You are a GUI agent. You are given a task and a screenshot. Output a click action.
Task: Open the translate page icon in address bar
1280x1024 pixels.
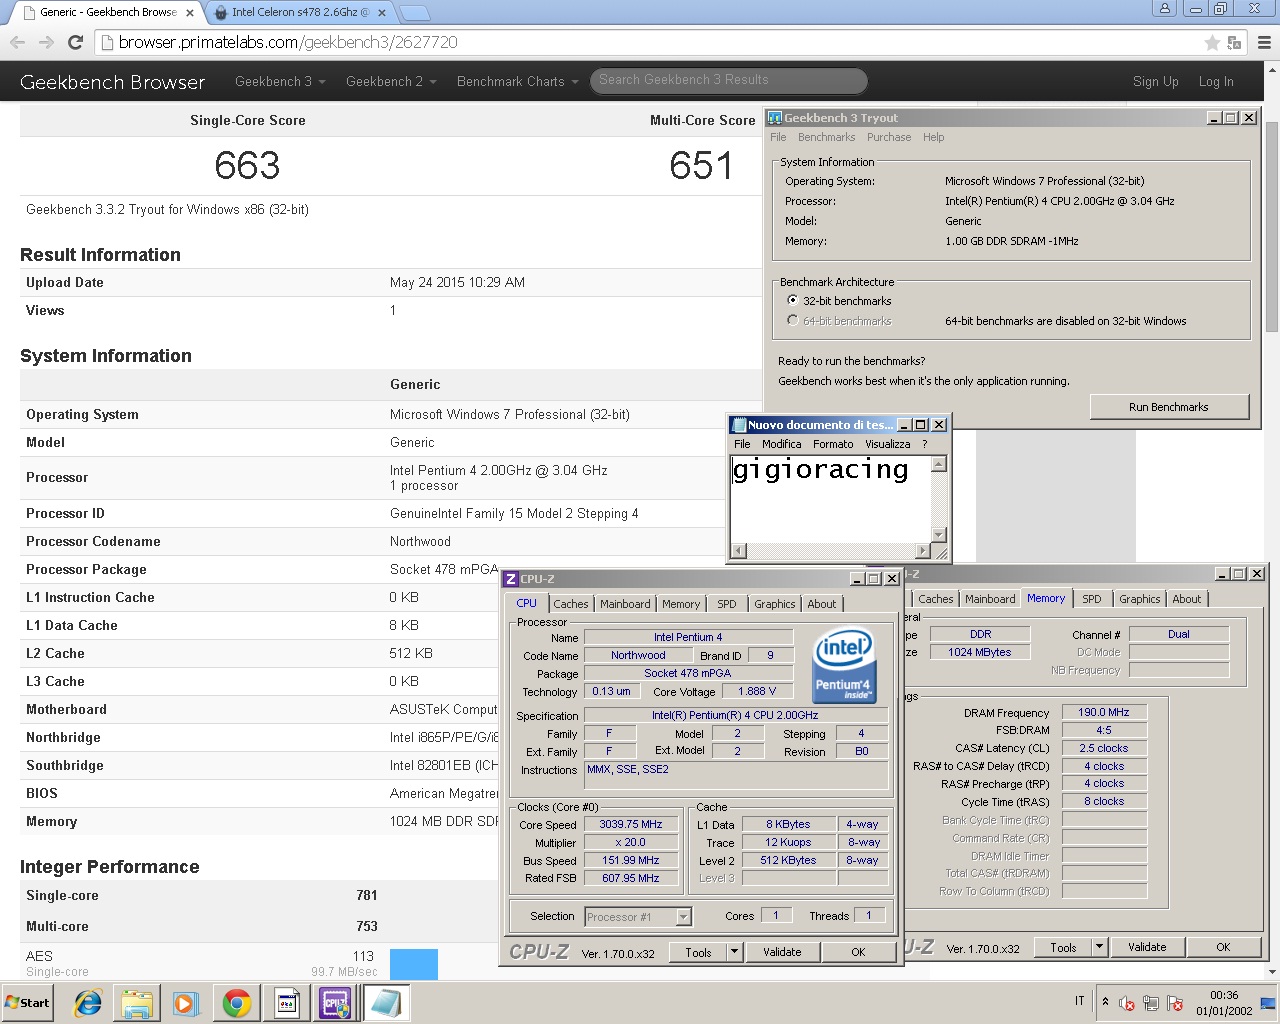pos(1234,42)
